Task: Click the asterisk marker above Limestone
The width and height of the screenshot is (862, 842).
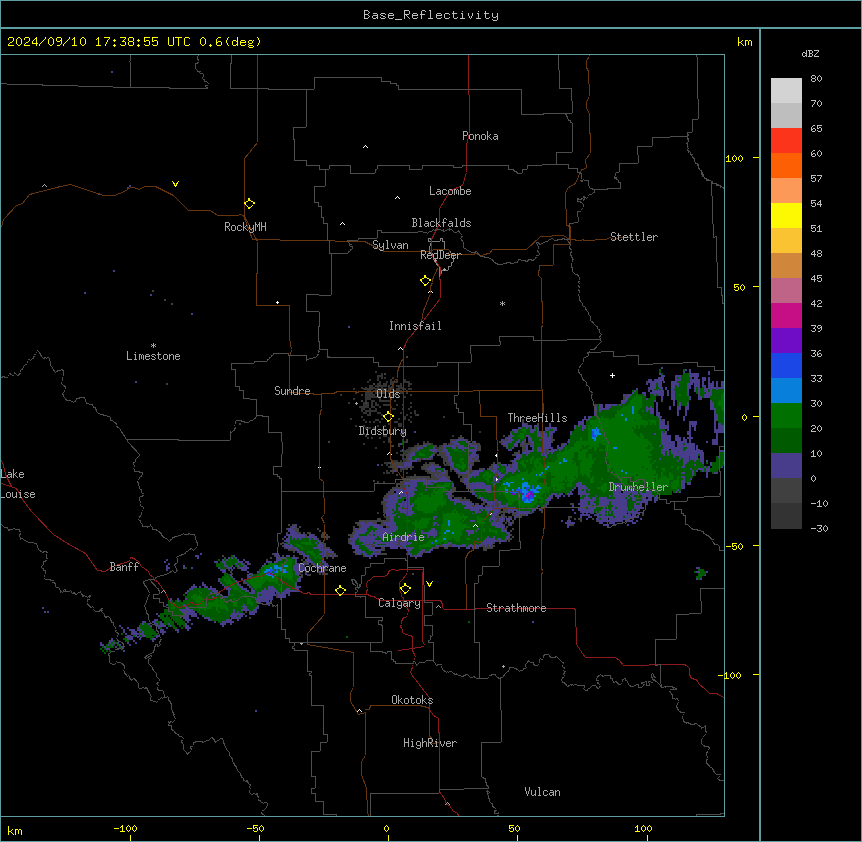Action: [153, 346]
